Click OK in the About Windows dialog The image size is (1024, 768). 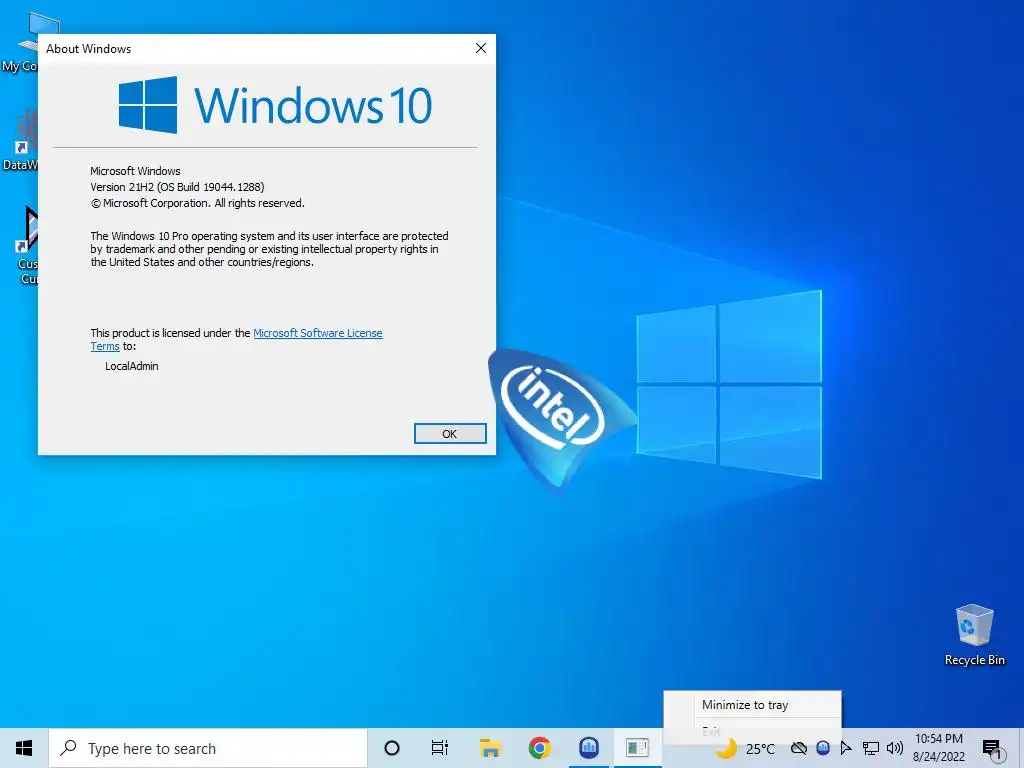(450, 434)
